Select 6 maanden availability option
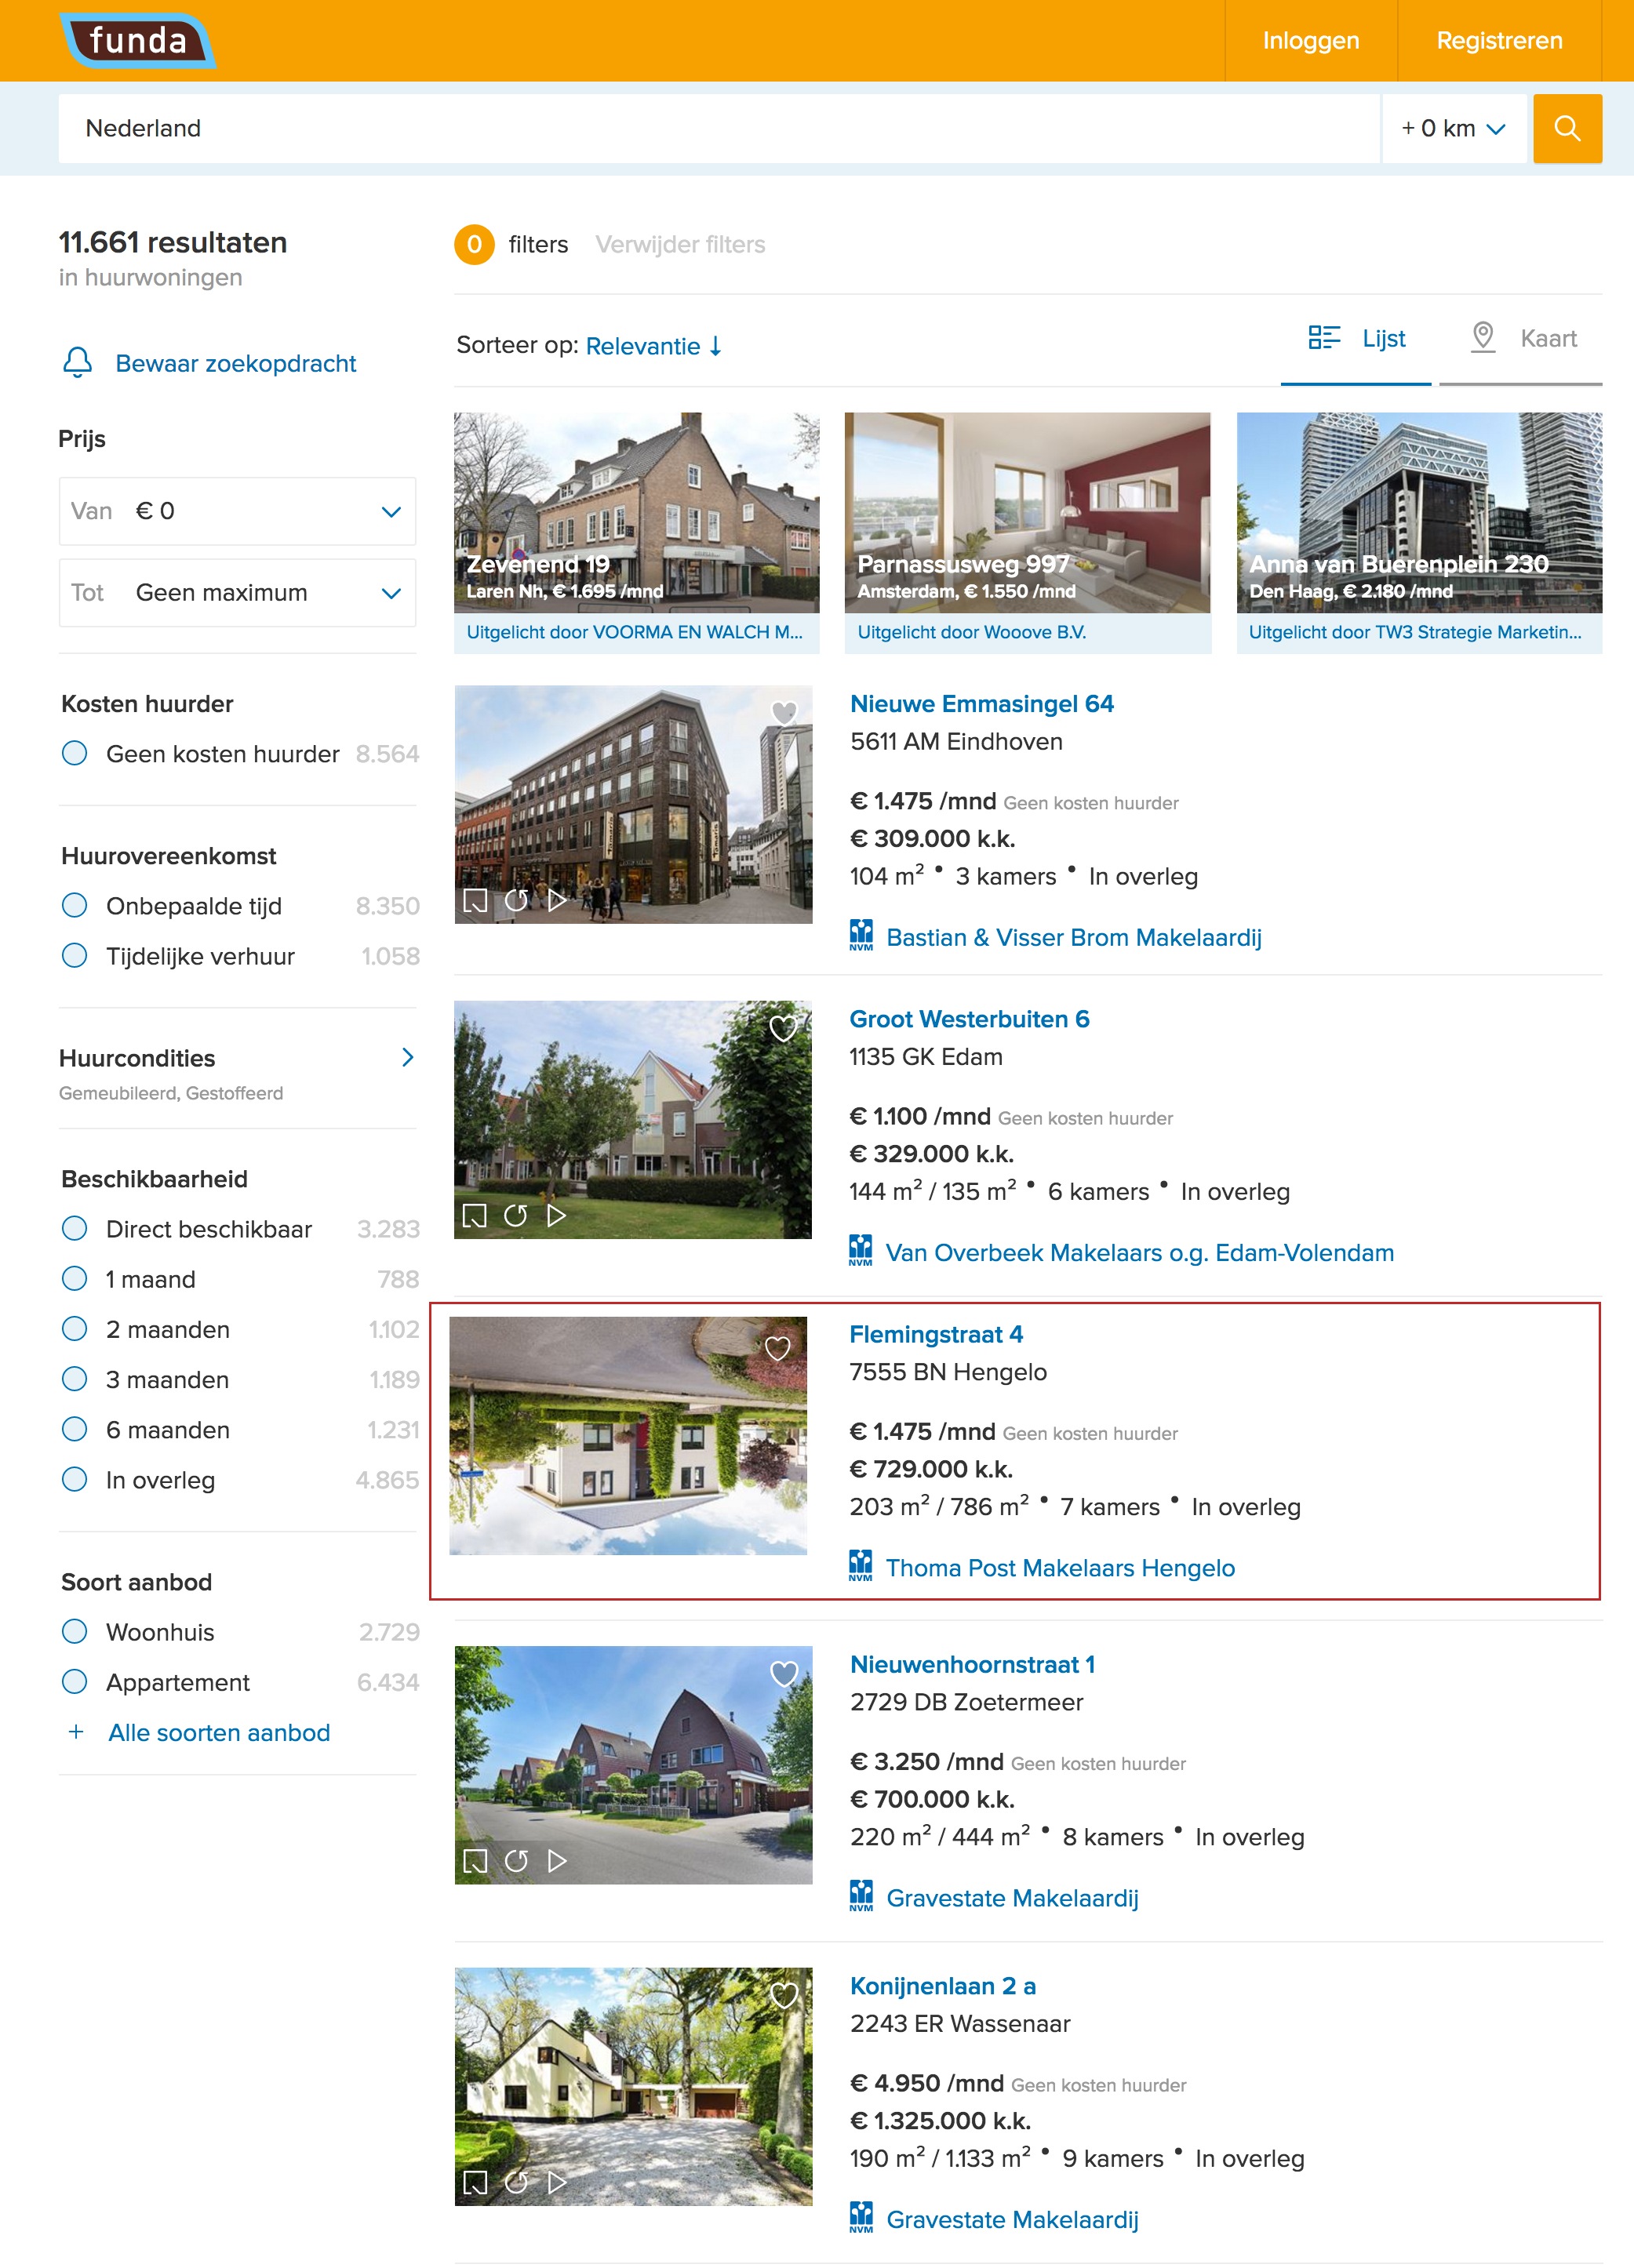This screenshot has height=2268, width=1634. tap(75, 1429)
